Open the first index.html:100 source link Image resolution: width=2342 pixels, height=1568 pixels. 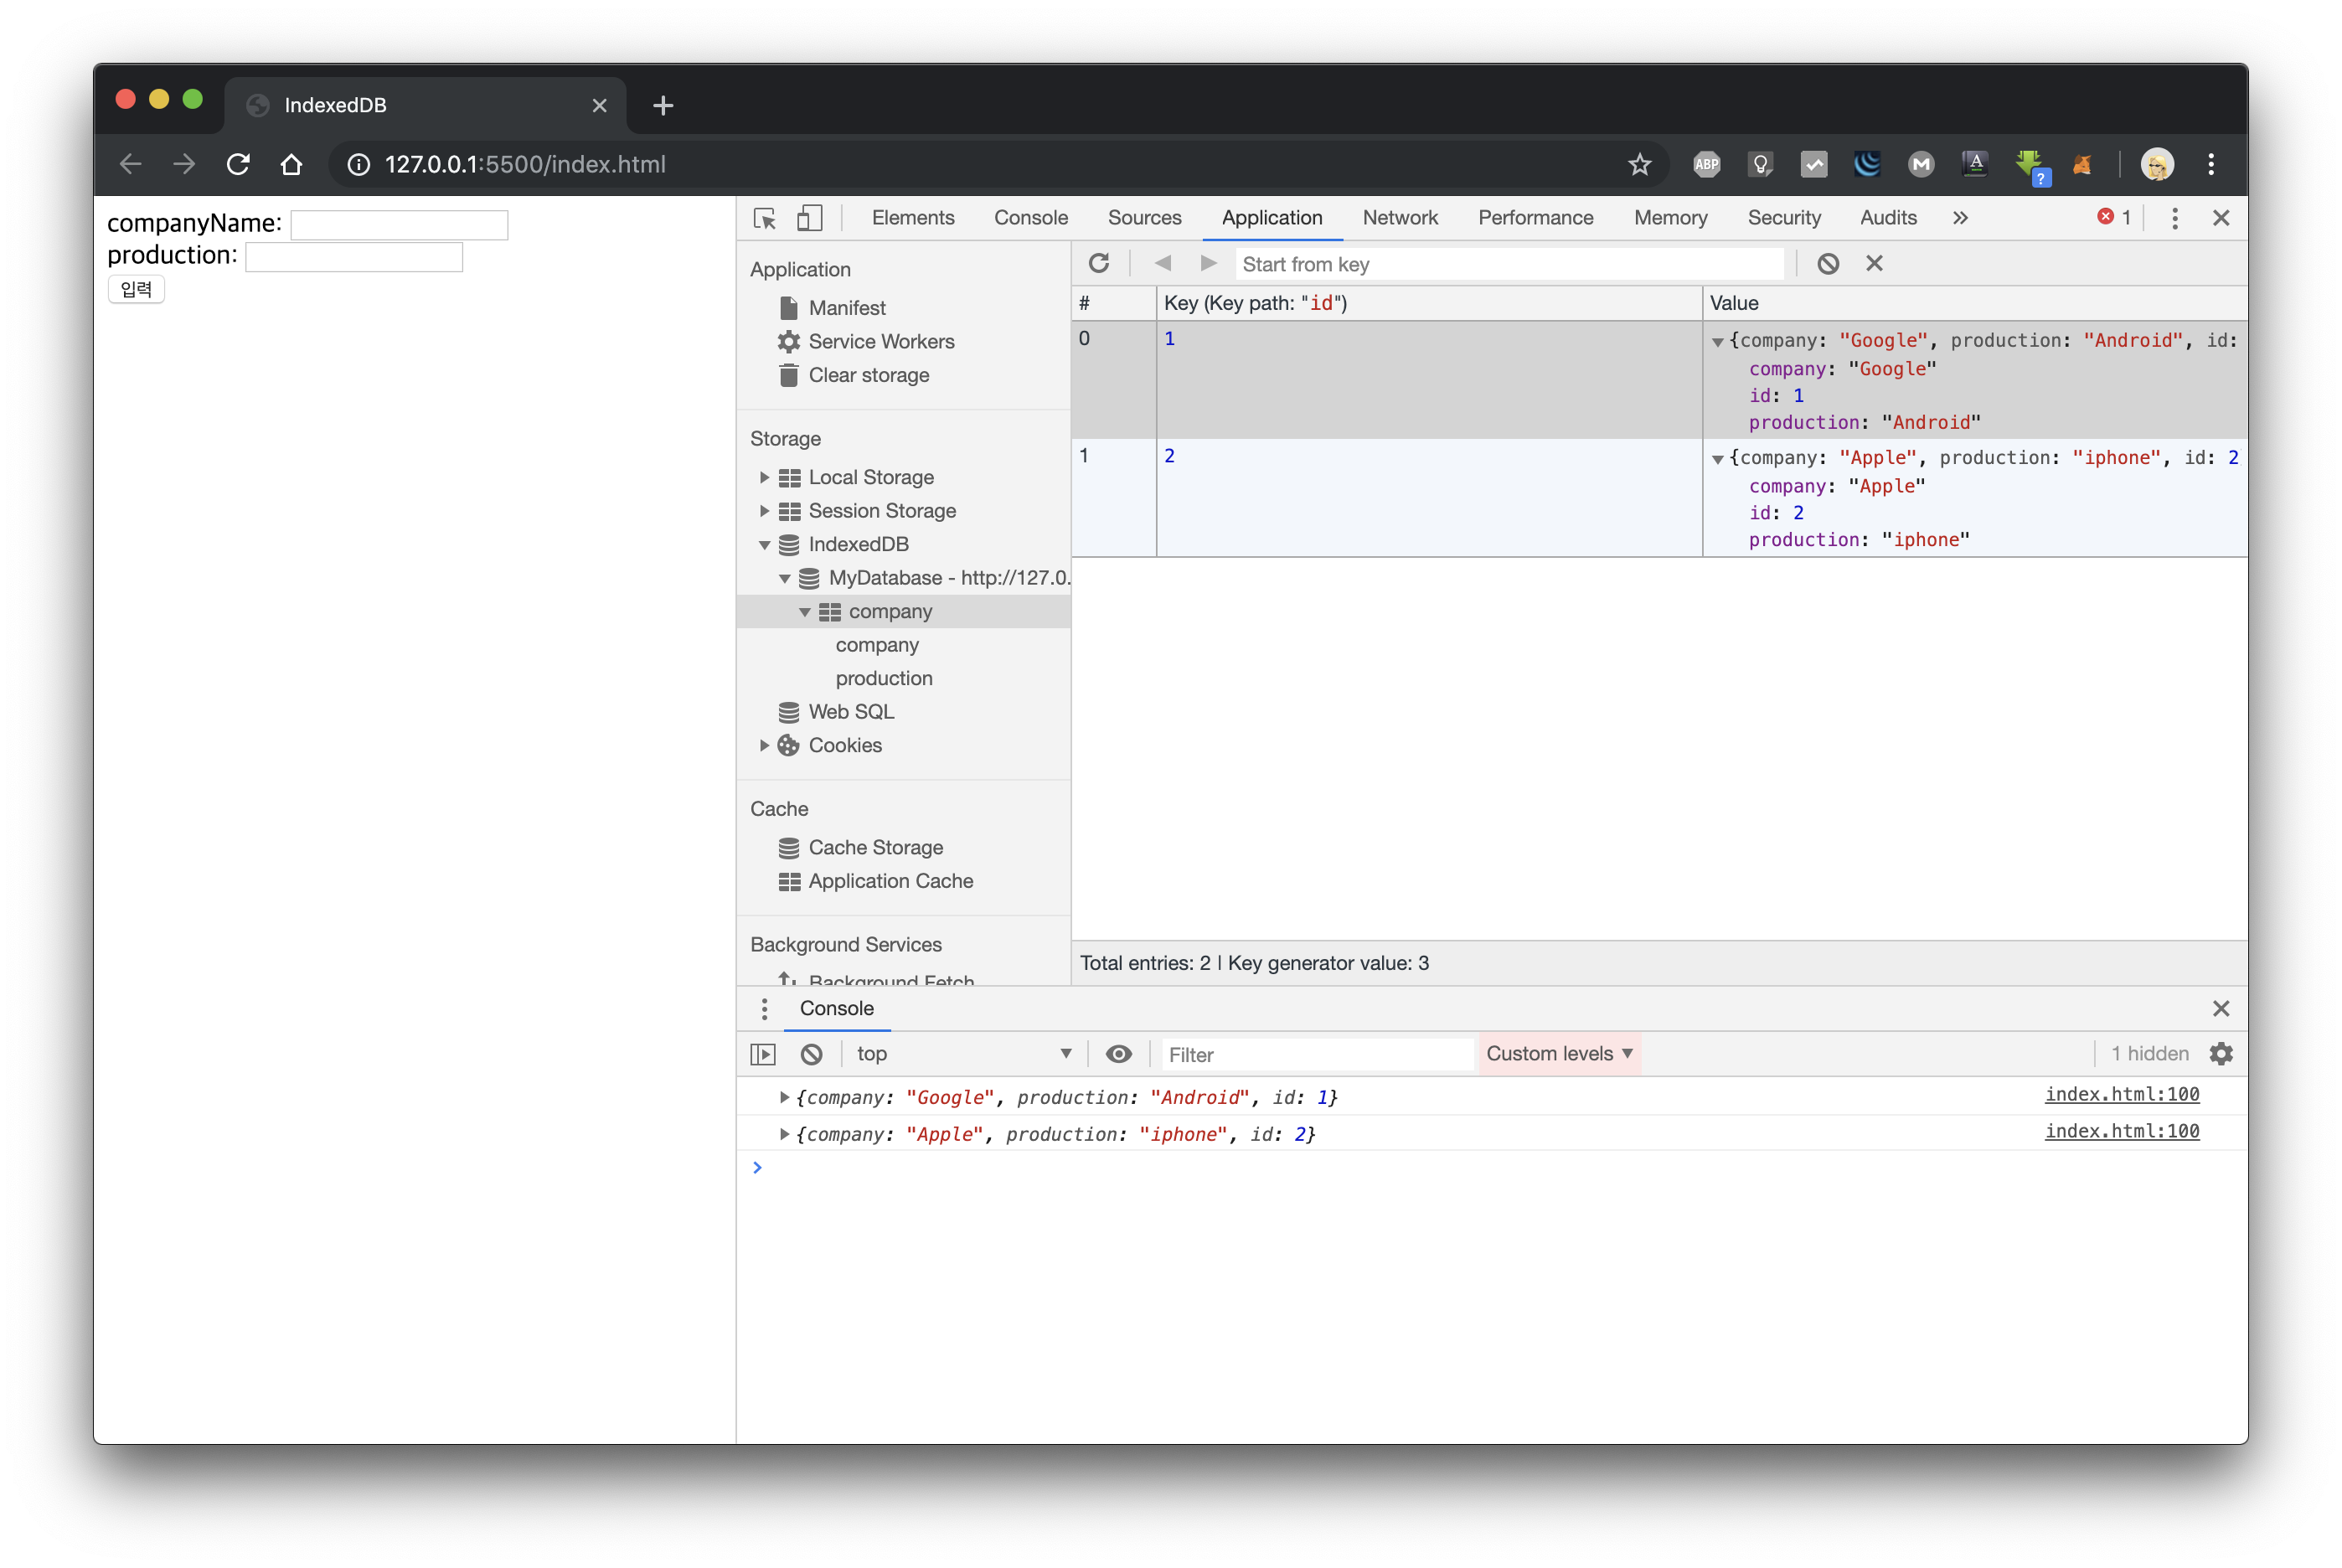[x=2121, y=1094]
